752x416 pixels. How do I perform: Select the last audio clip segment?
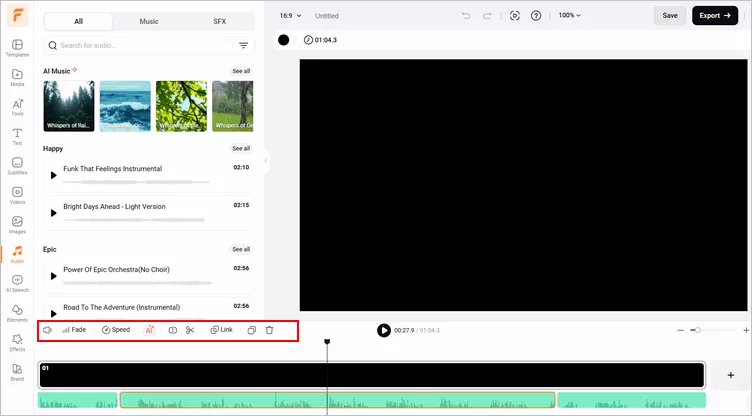[632, 400]
